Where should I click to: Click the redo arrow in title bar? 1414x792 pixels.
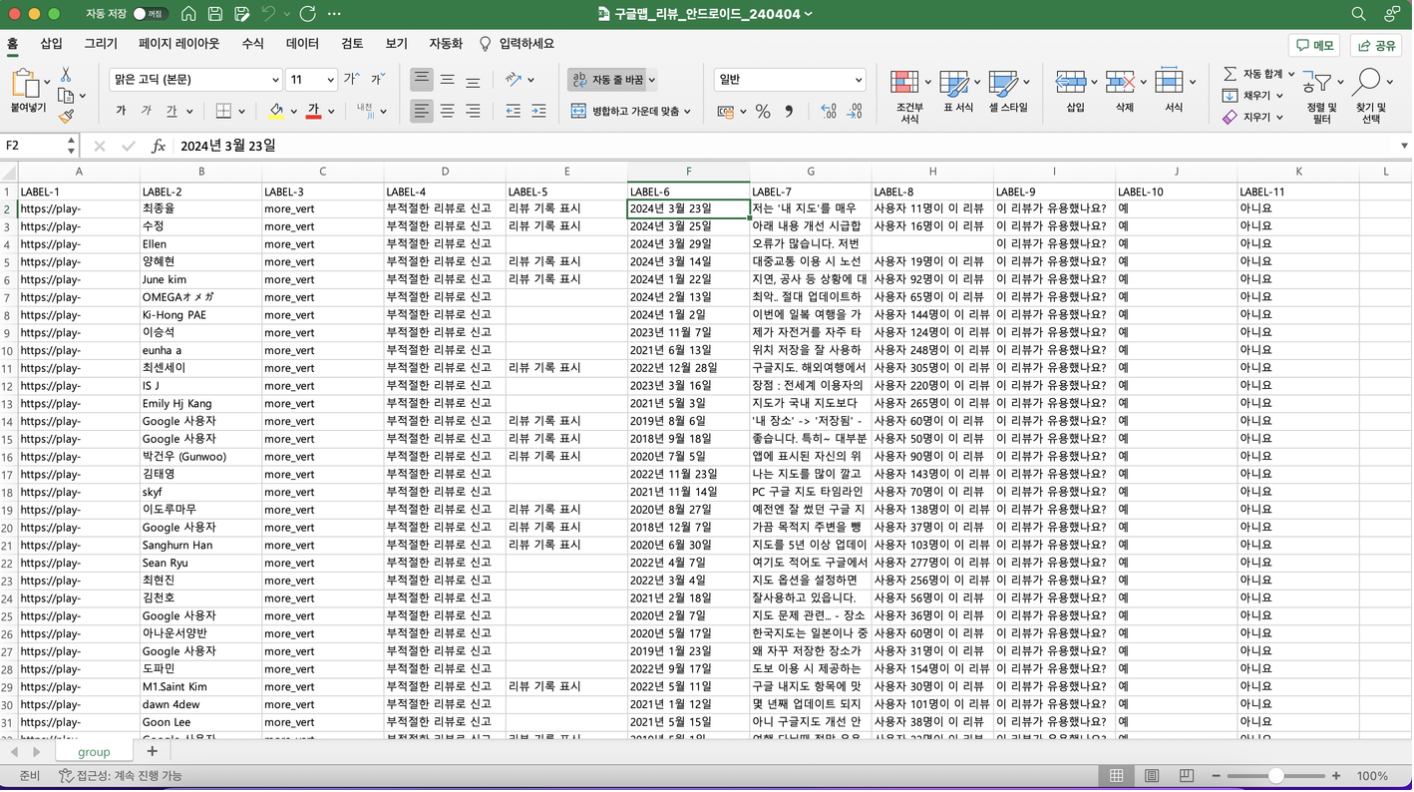tap(307, 14)
